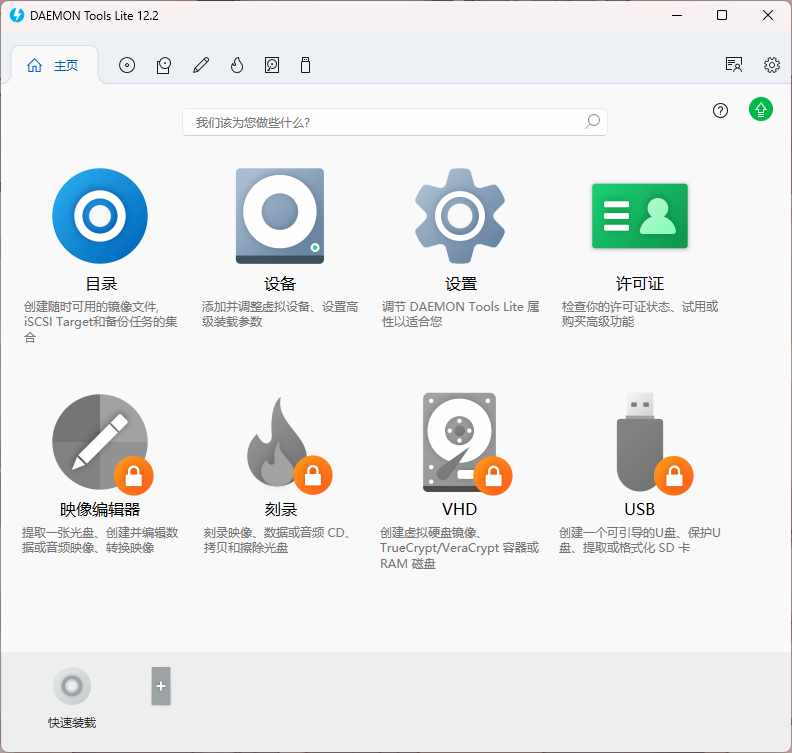Screen dimensions: 792x753
Task: Open the locked 刻录 burn flame tile
Action: (288, 444)
